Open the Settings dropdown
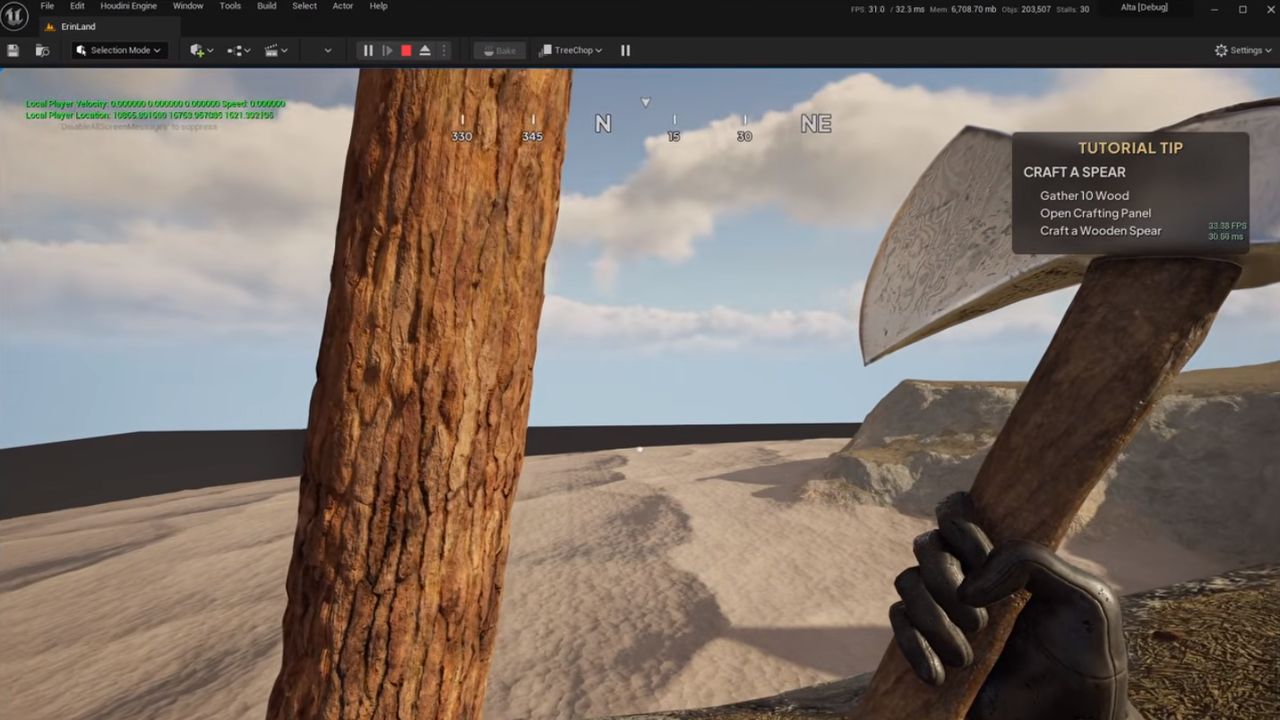This screenshot has height=720, width=1280. click(x=1243, y=50)
